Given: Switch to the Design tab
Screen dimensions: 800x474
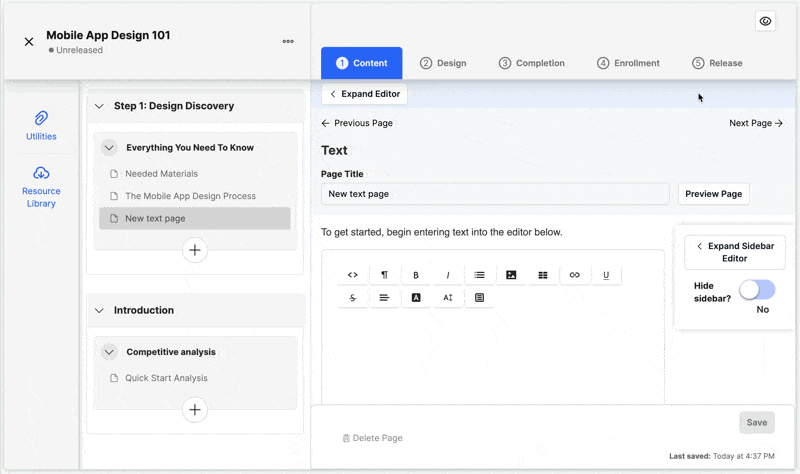Looking at the screenshot, I should pos(443,63).
